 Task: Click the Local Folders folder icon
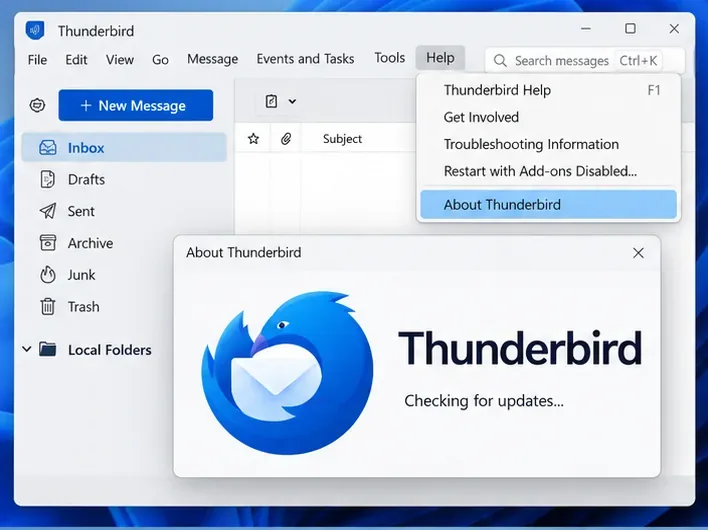[48, 349]
